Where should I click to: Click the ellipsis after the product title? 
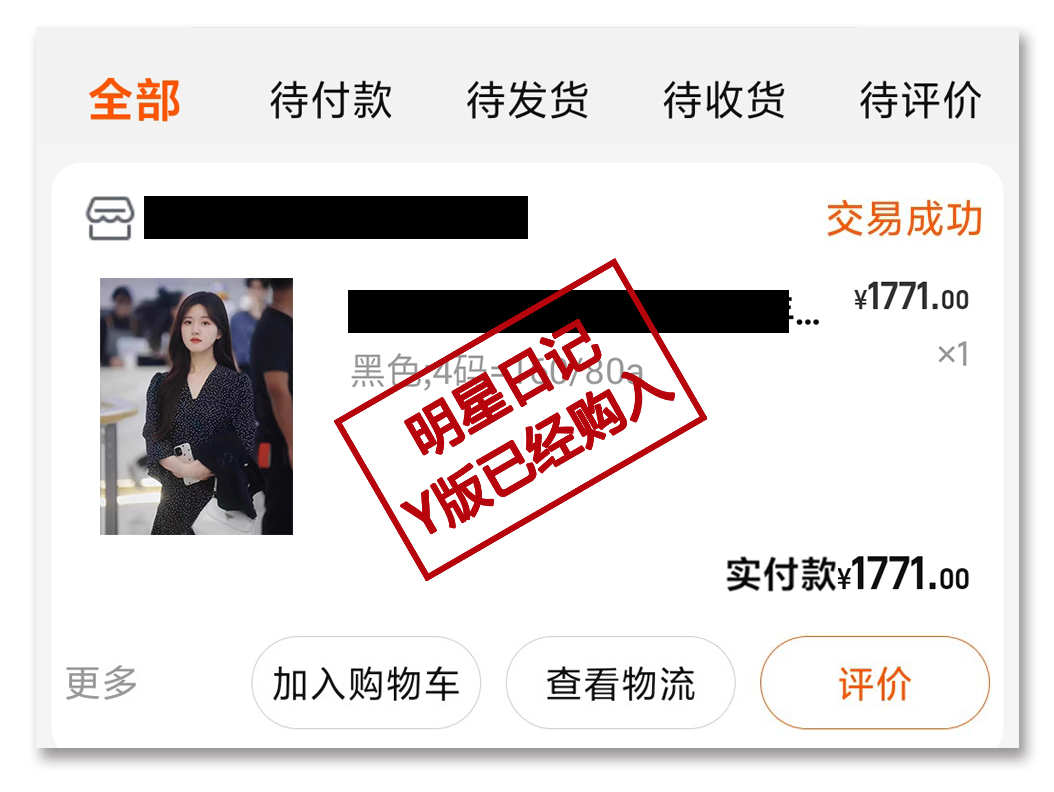(x=807, y=320)
